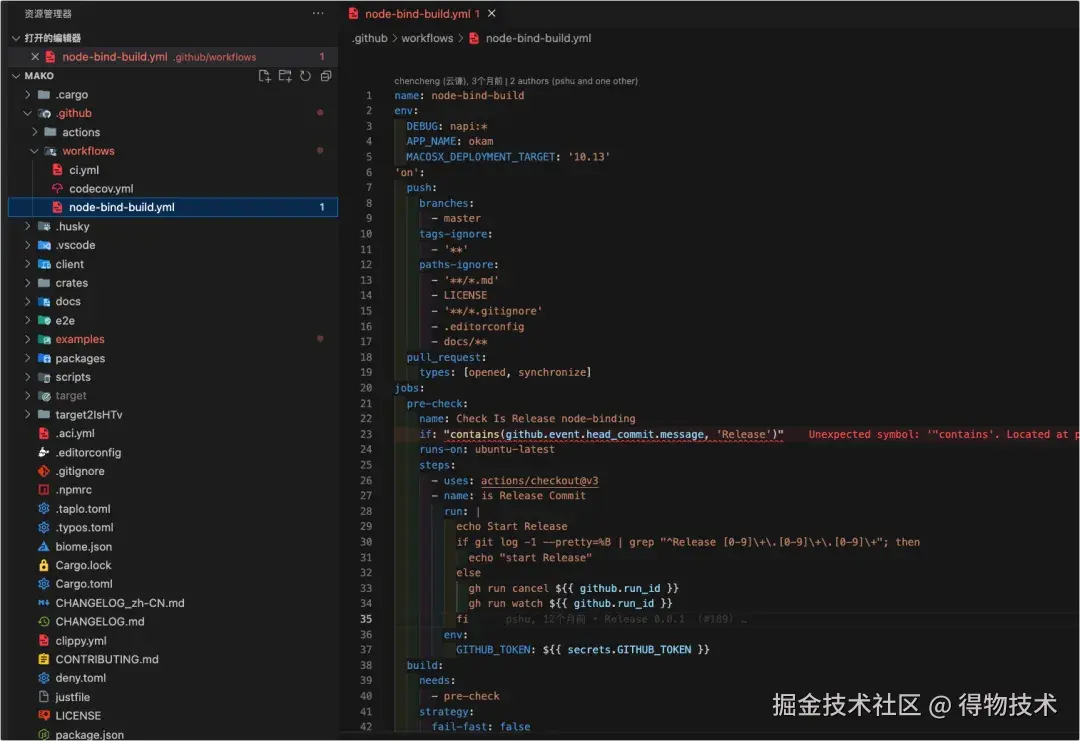Refresh the explorer with the refresh icon

click(305, 76)
